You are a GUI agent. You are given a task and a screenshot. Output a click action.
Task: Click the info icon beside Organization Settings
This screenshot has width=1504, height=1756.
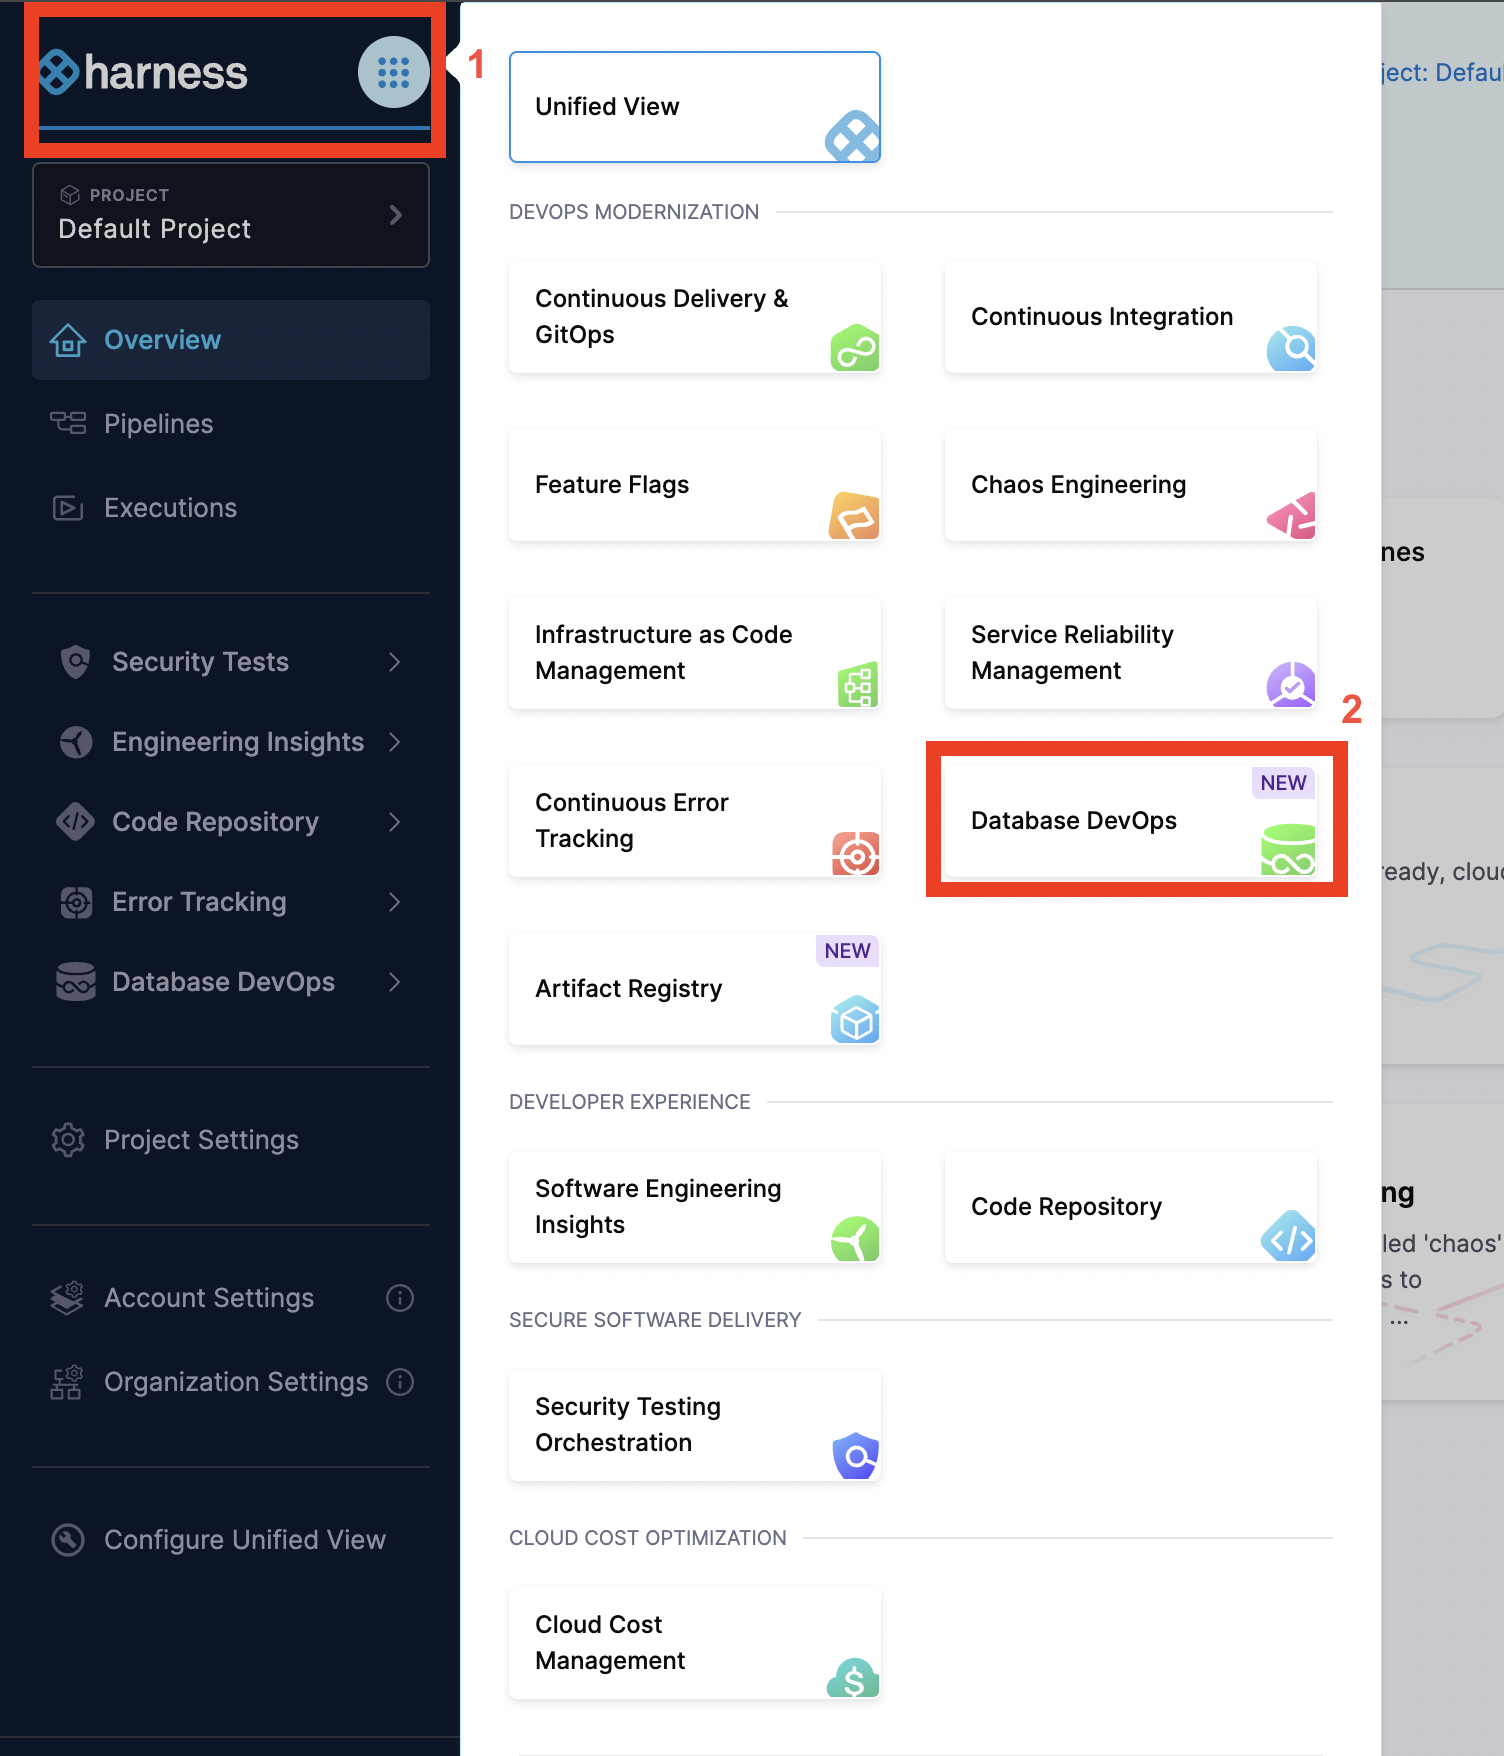pos(400,1382)
